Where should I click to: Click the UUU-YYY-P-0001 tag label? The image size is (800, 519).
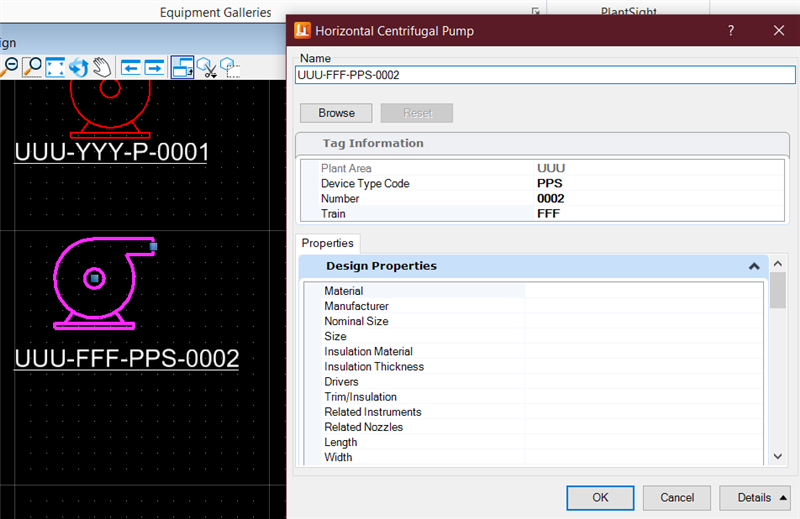pyautogui.click(x=111, y=152)
